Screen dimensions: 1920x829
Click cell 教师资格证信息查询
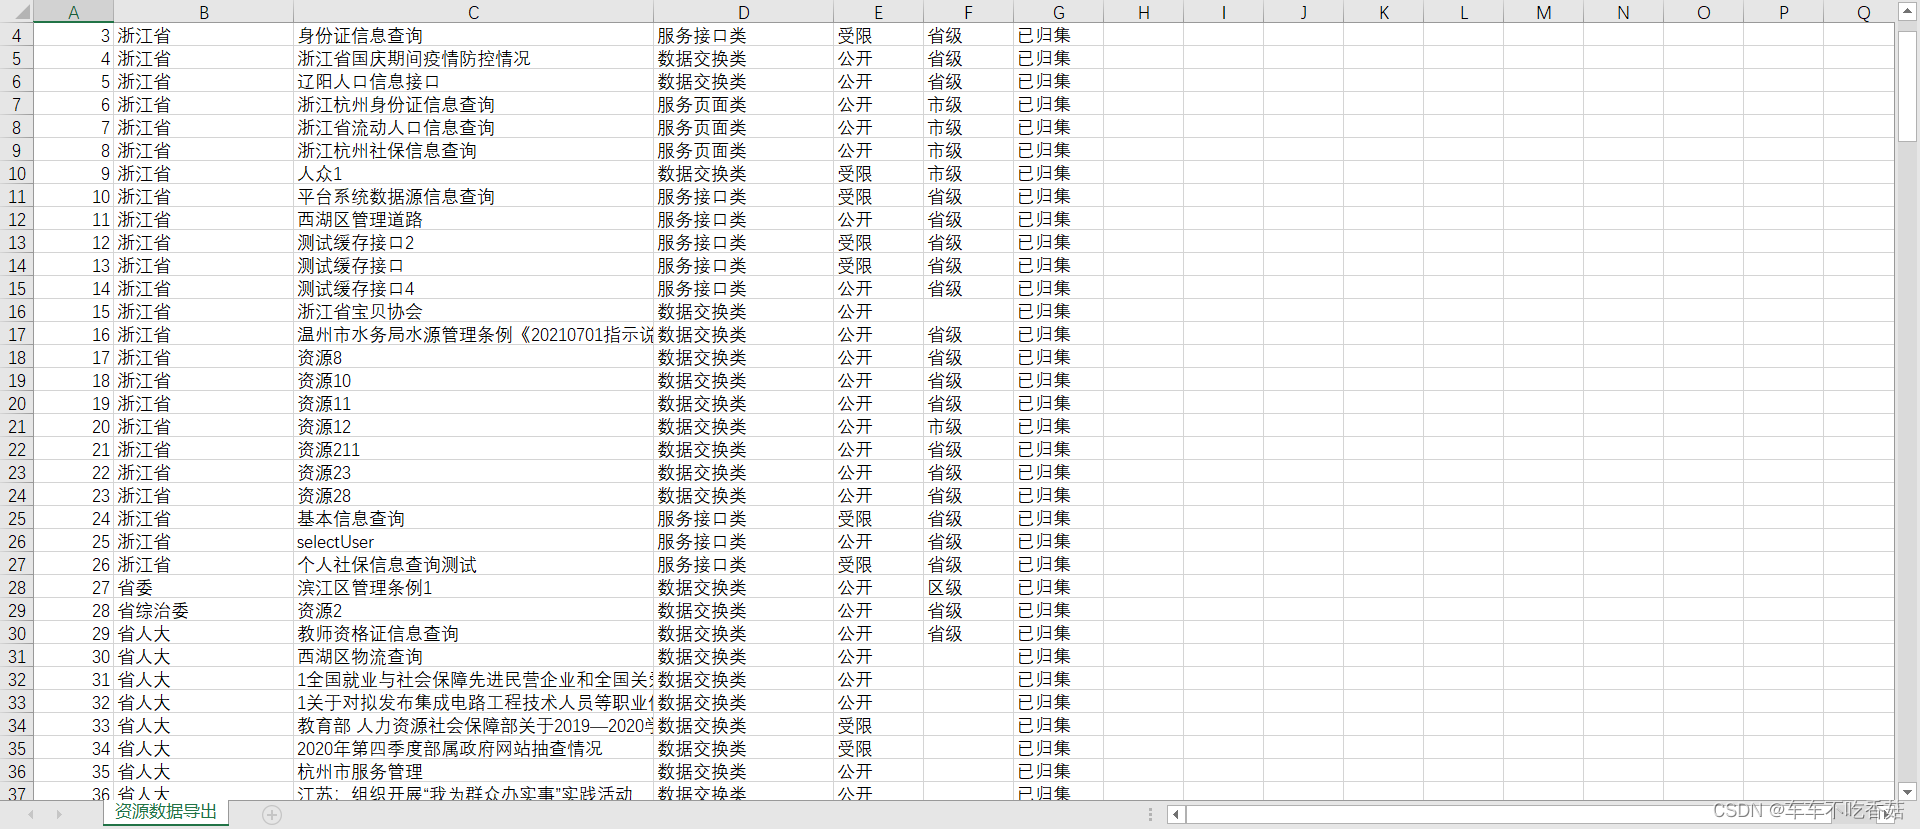tap(474, 633)
